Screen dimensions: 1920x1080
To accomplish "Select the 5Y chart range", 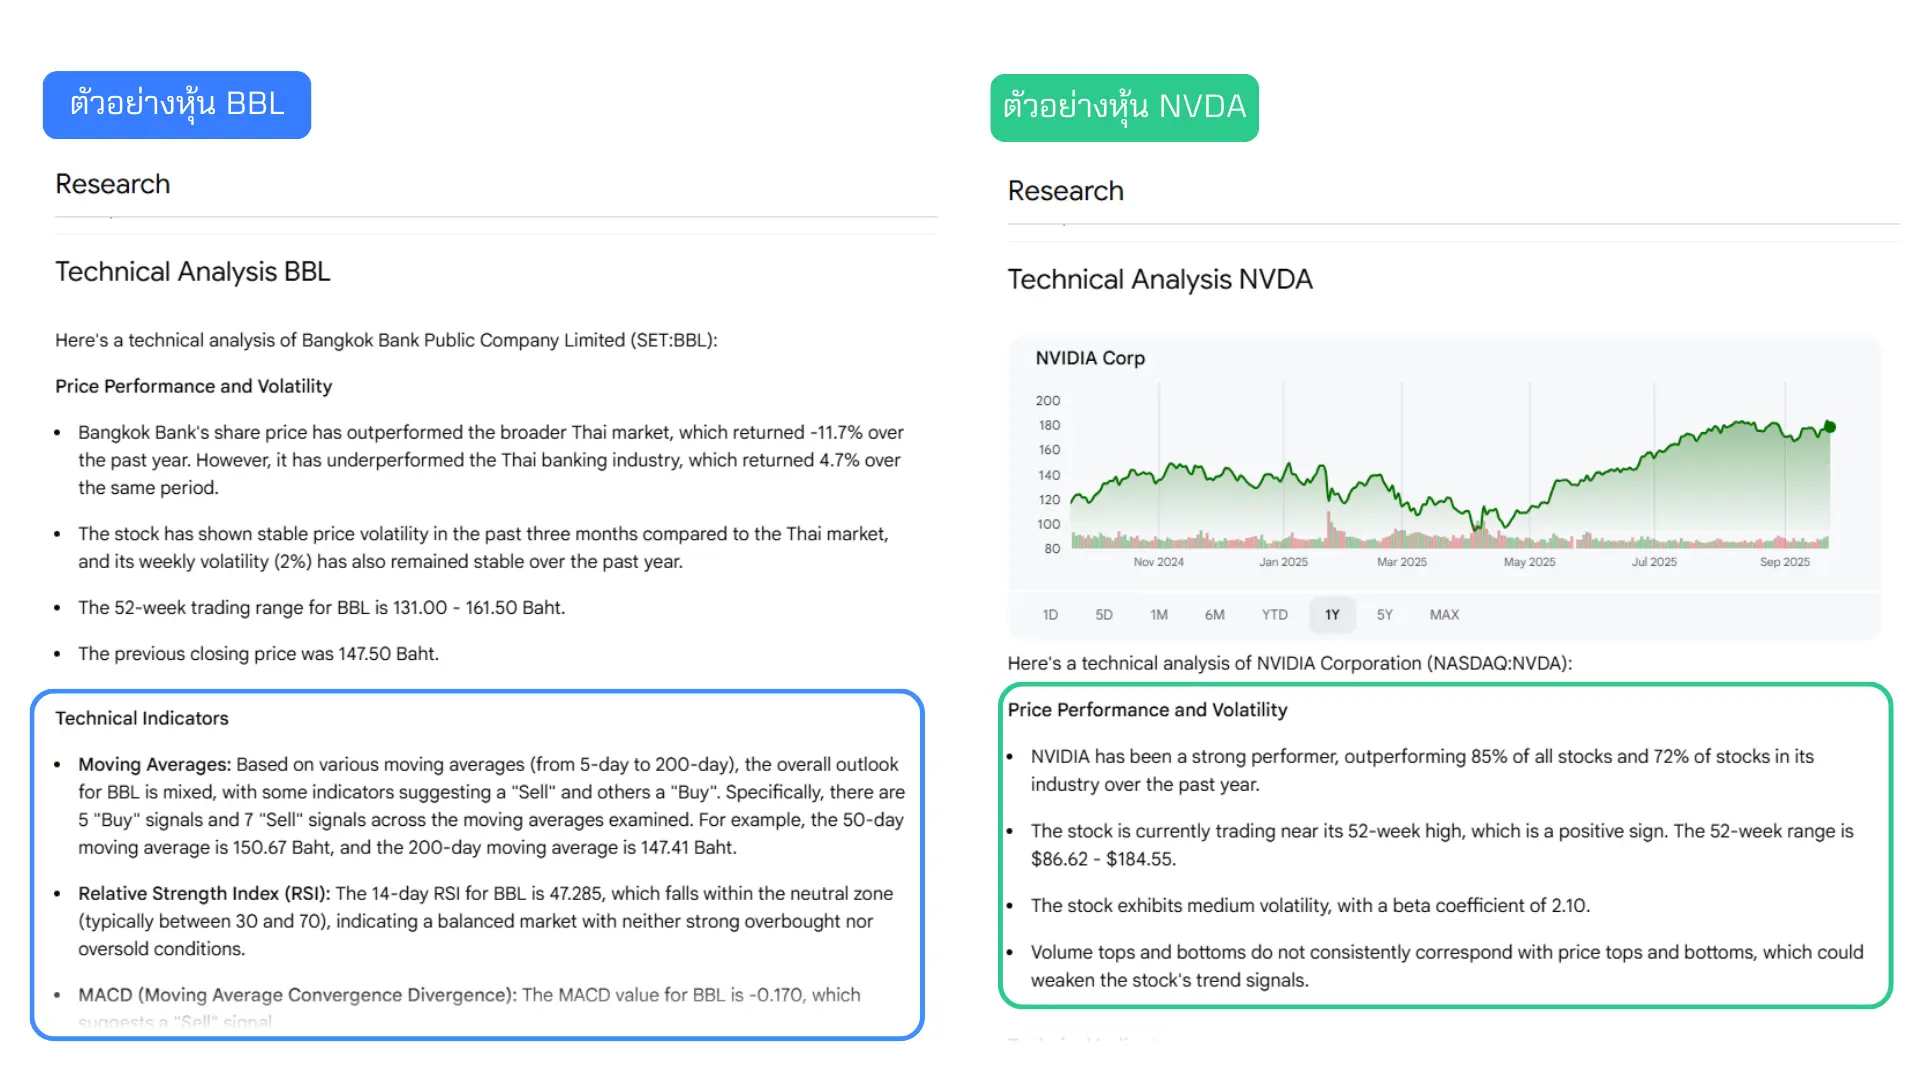I will [x=1385, y=615].
